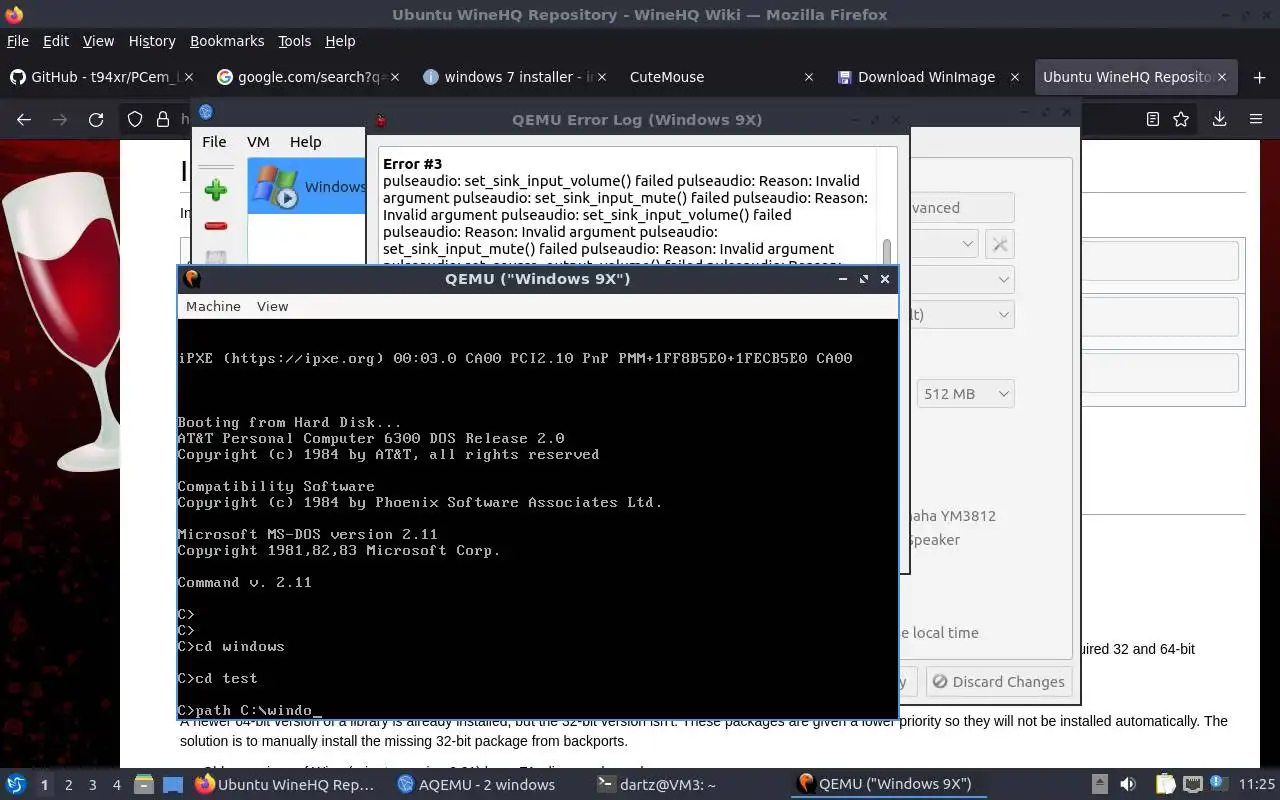The image size is (1280, 800).
Task: Open file manager from taskbar launcher
Action: click(x=143, y=785)
